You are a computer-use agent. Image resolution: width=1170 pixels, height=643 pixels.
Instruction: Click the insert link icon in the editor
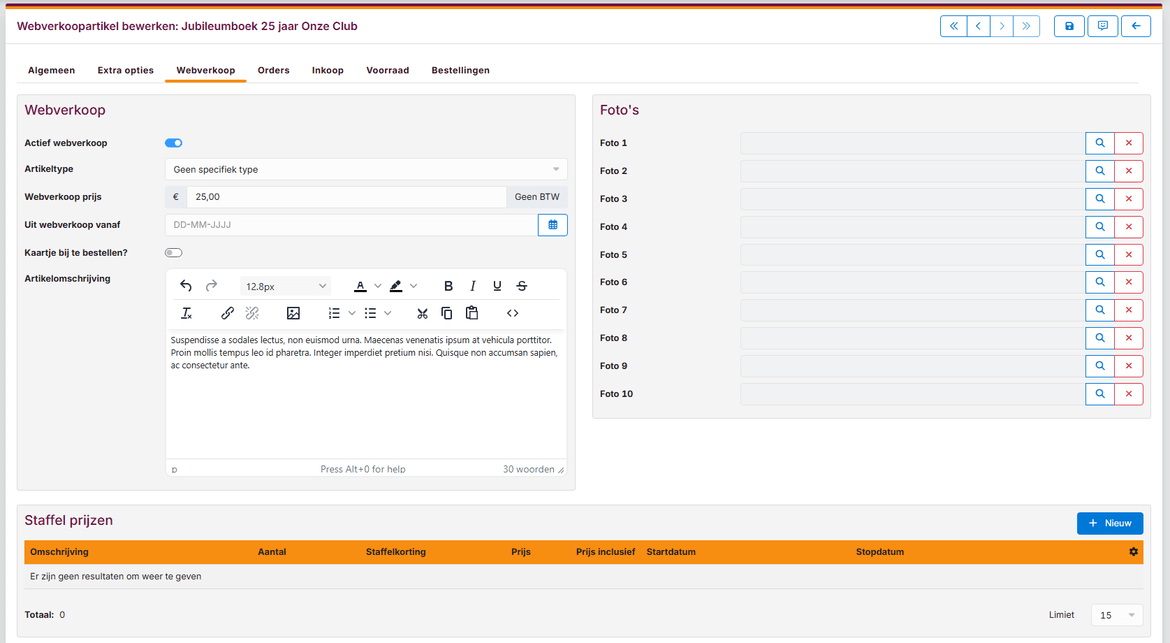point(227,313)
